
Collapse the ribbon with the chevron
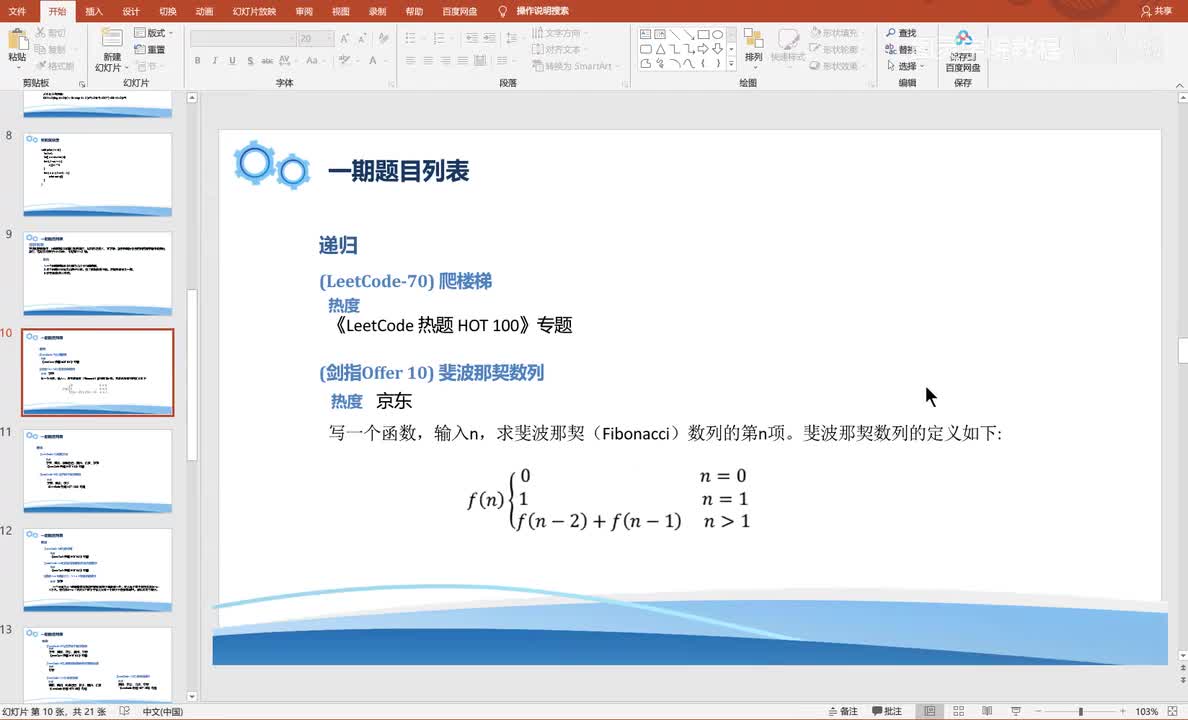pos(1180,85)
